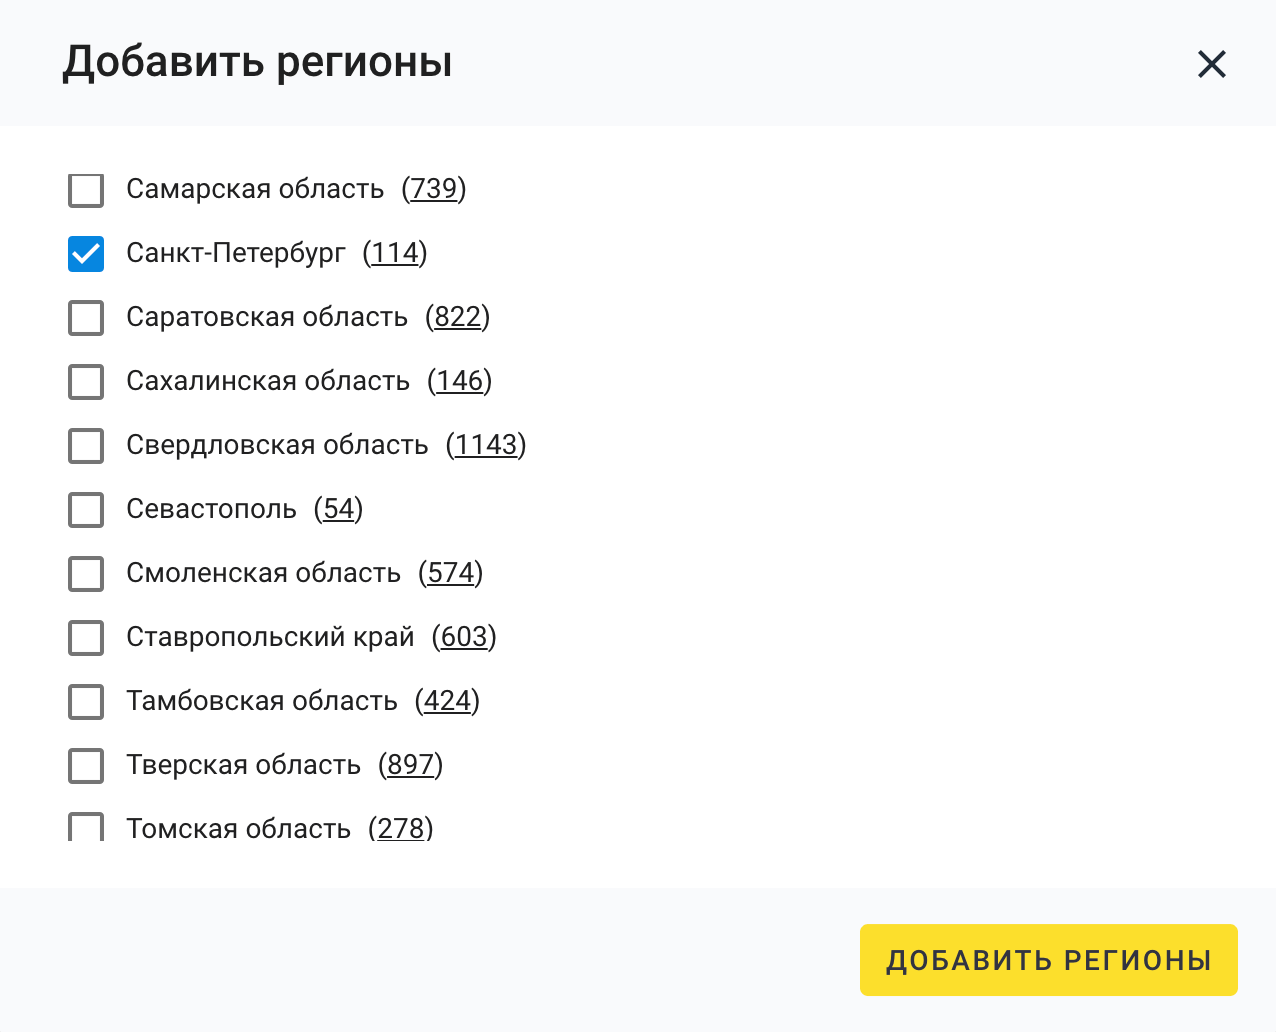Enable the Тверская область checkbox
Viewport: 1276px width, 1032px height.
(86, 766)
